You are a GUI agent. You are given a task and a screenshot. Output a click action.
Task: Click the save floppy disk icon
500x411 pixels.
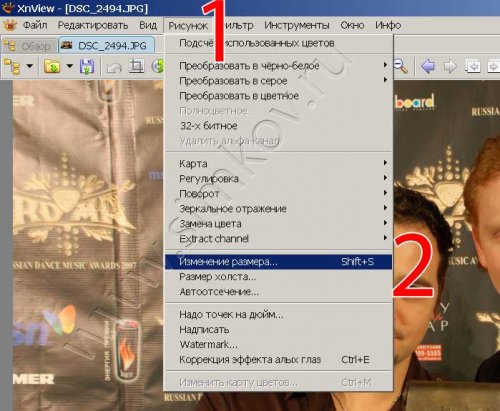click(x=87, y=66)
